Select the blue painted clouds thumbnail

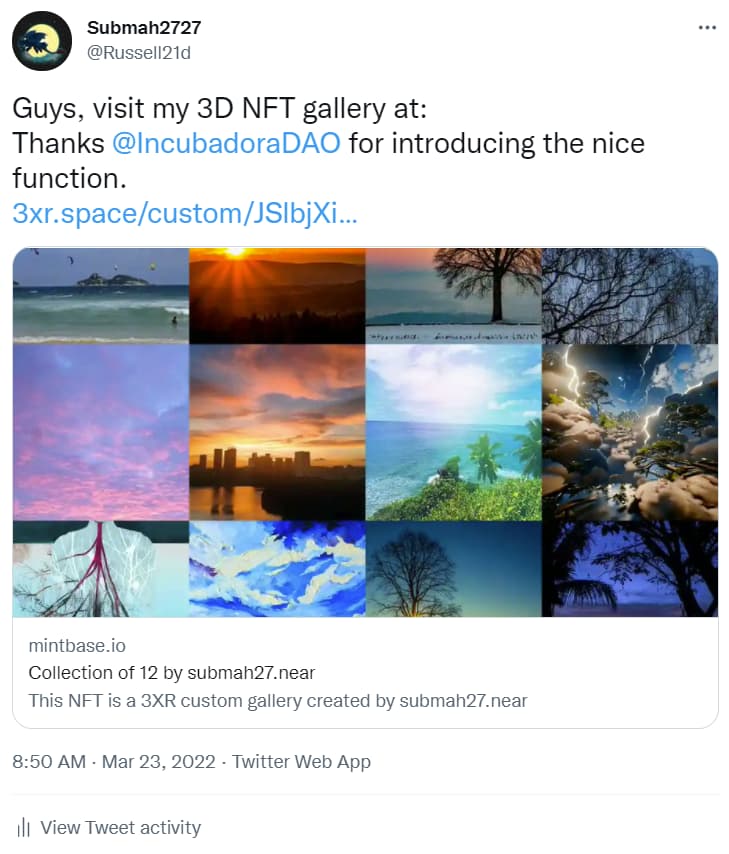(277, 568)
